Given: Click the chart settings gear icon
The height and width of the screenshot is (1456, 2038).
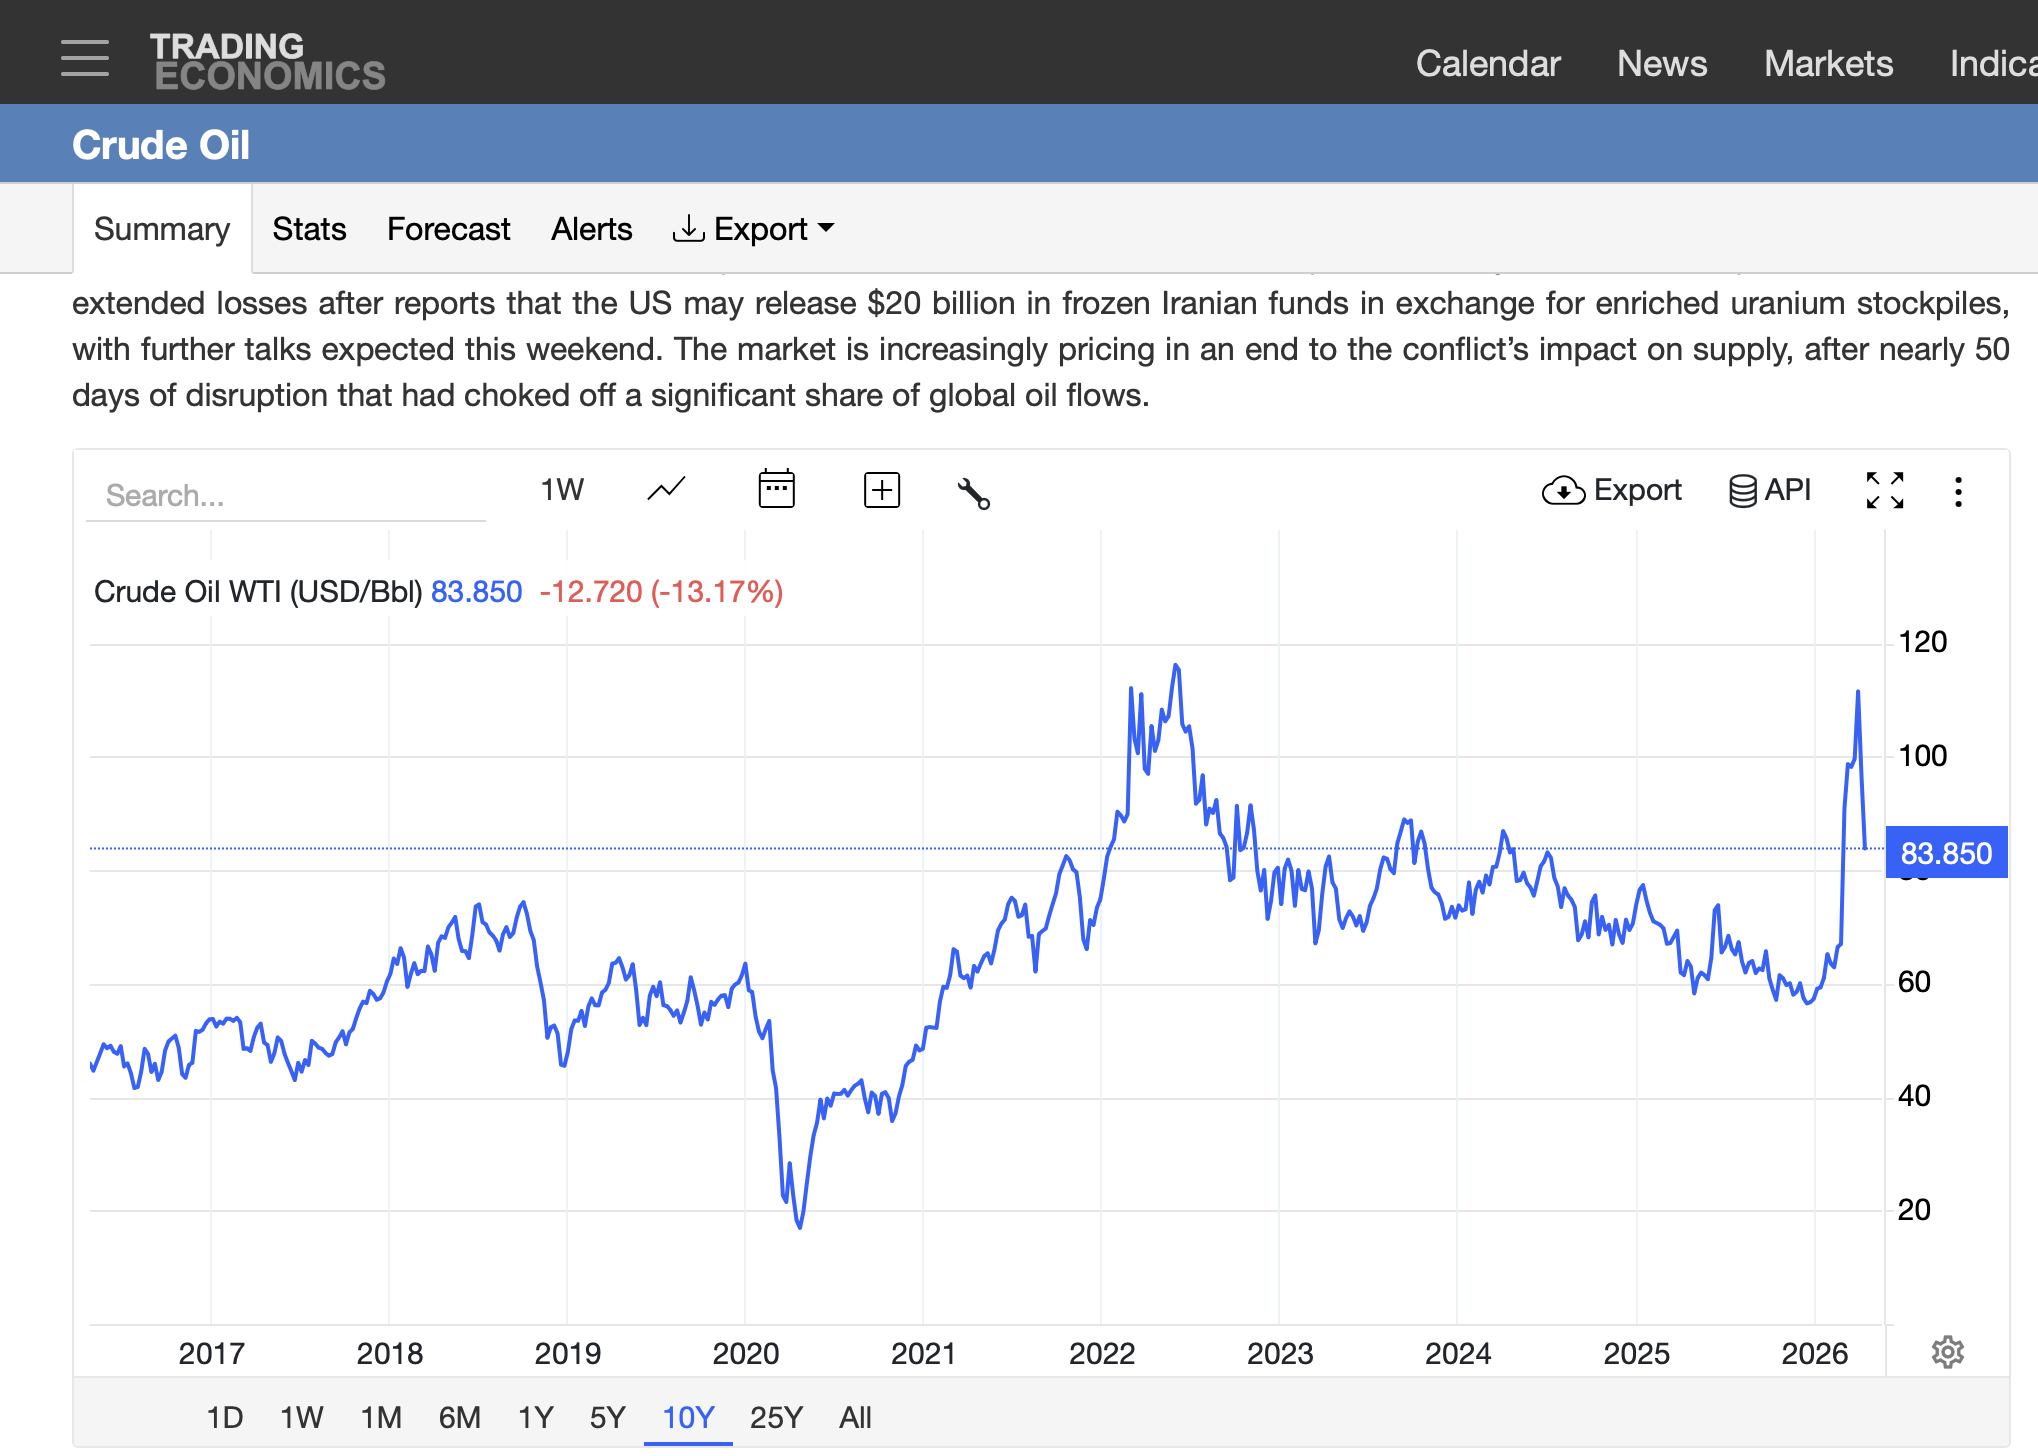Looking at the screenshot, I should [x=1947, y=1352].
